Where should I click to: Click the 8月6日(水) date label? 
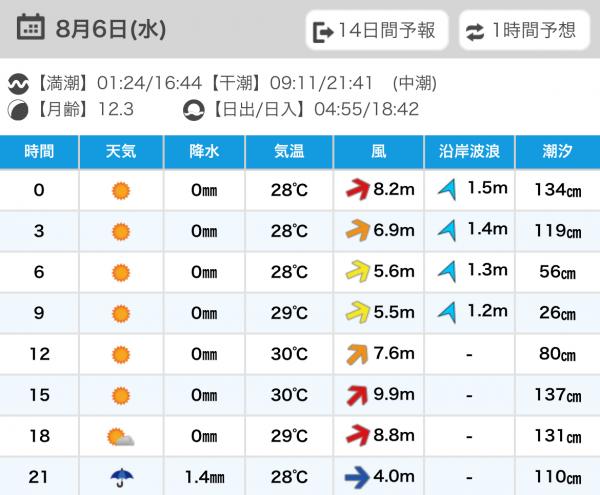111,29
